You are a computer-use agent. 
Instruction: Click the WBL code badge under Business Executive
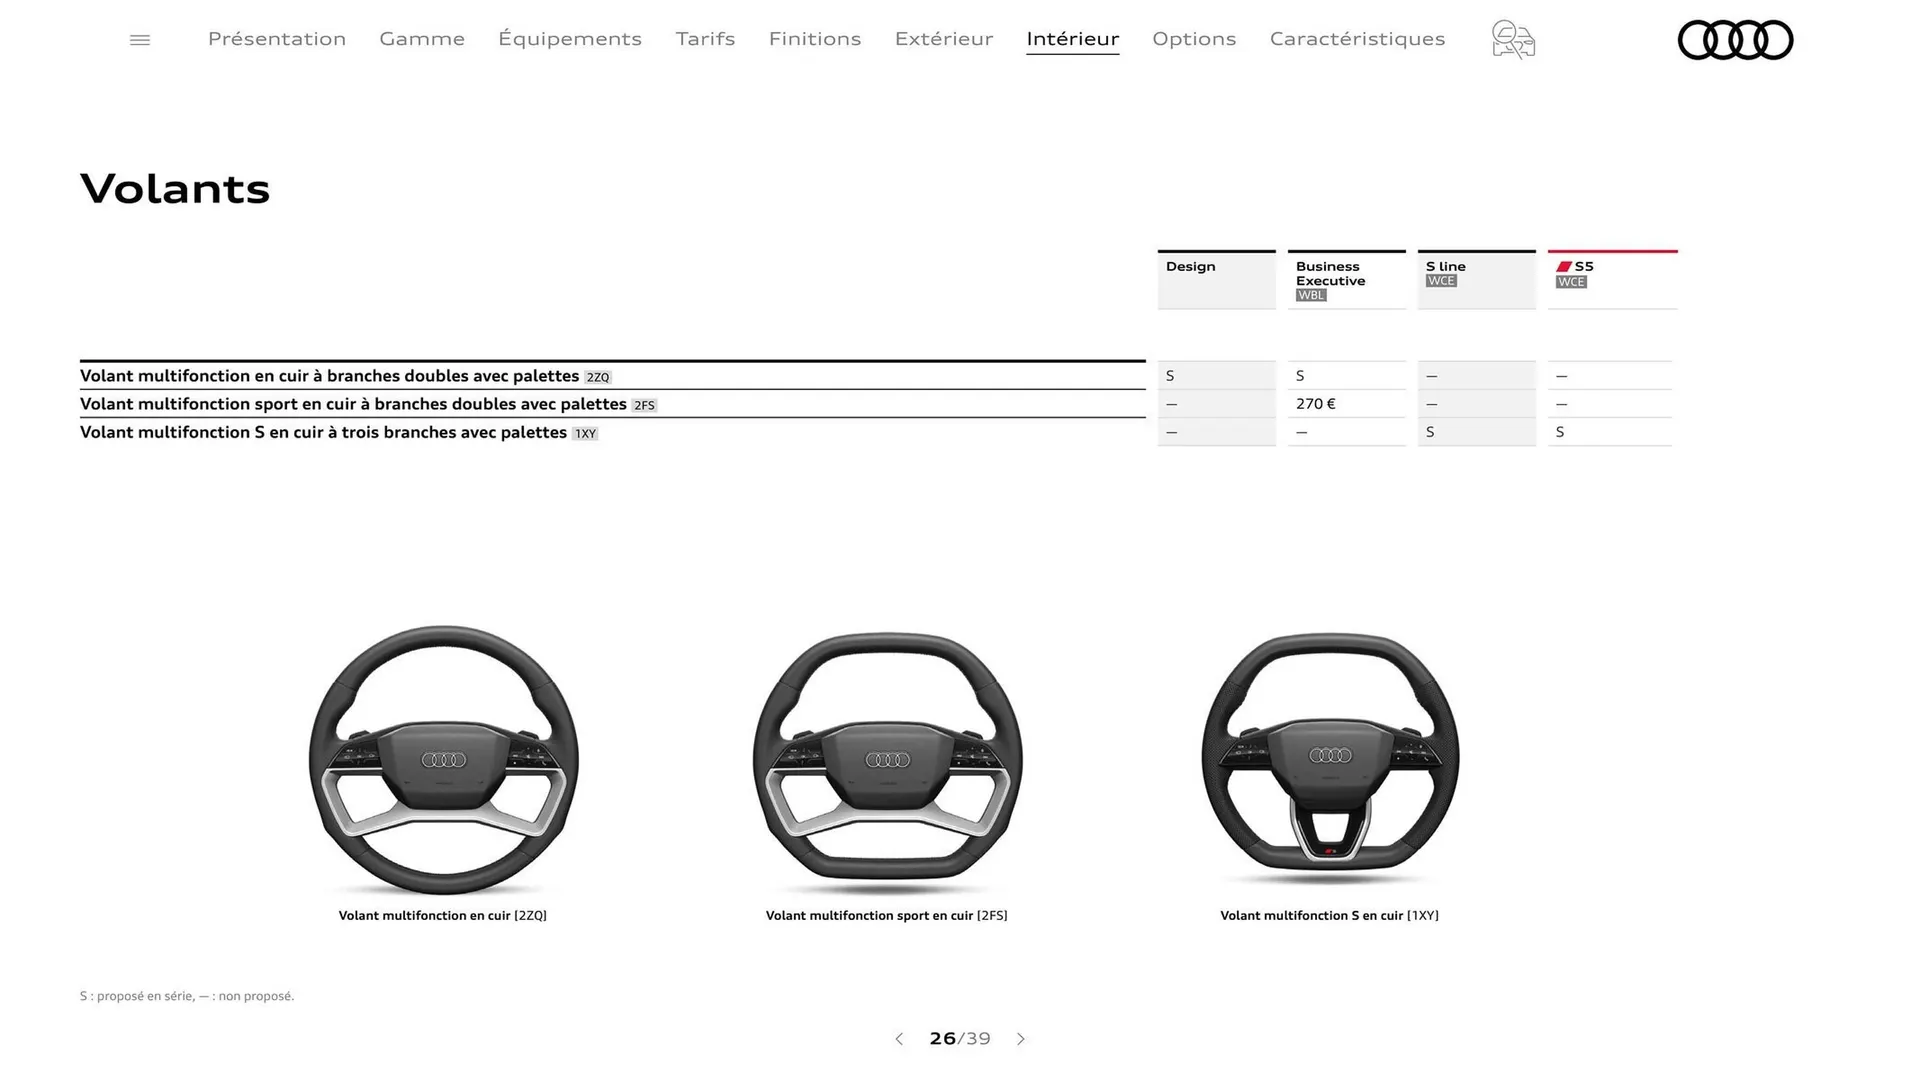click(1310, 295)
